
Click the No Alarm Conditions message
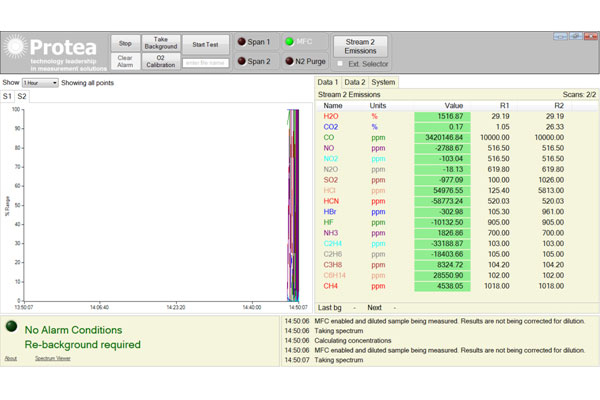pos(73,330)
